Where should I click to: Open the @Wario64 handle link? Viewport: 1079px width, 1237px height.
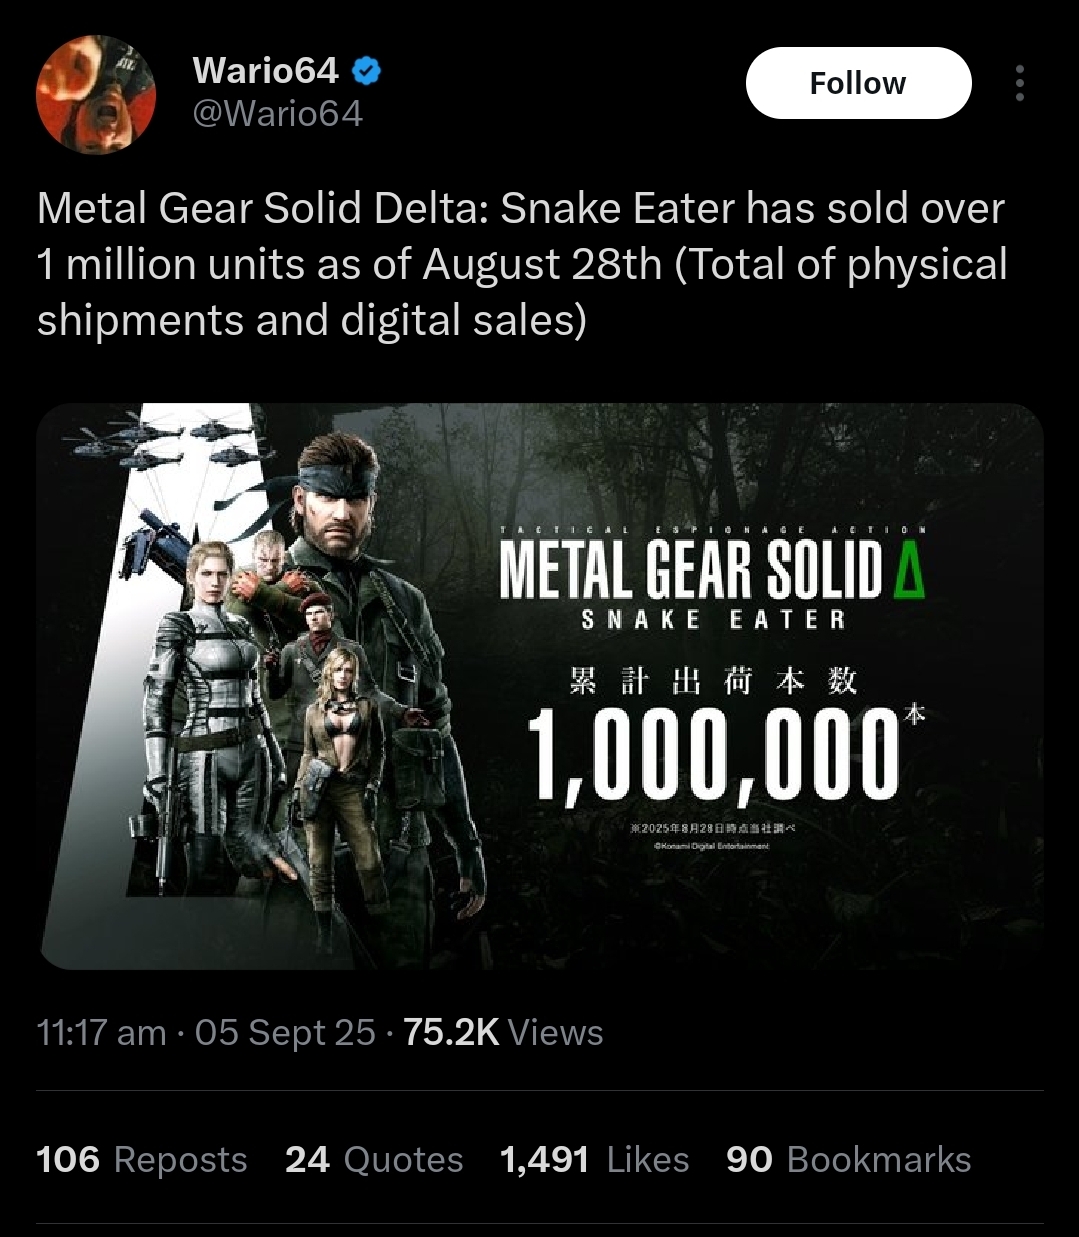pyautogui.click(x=277, y=114)
